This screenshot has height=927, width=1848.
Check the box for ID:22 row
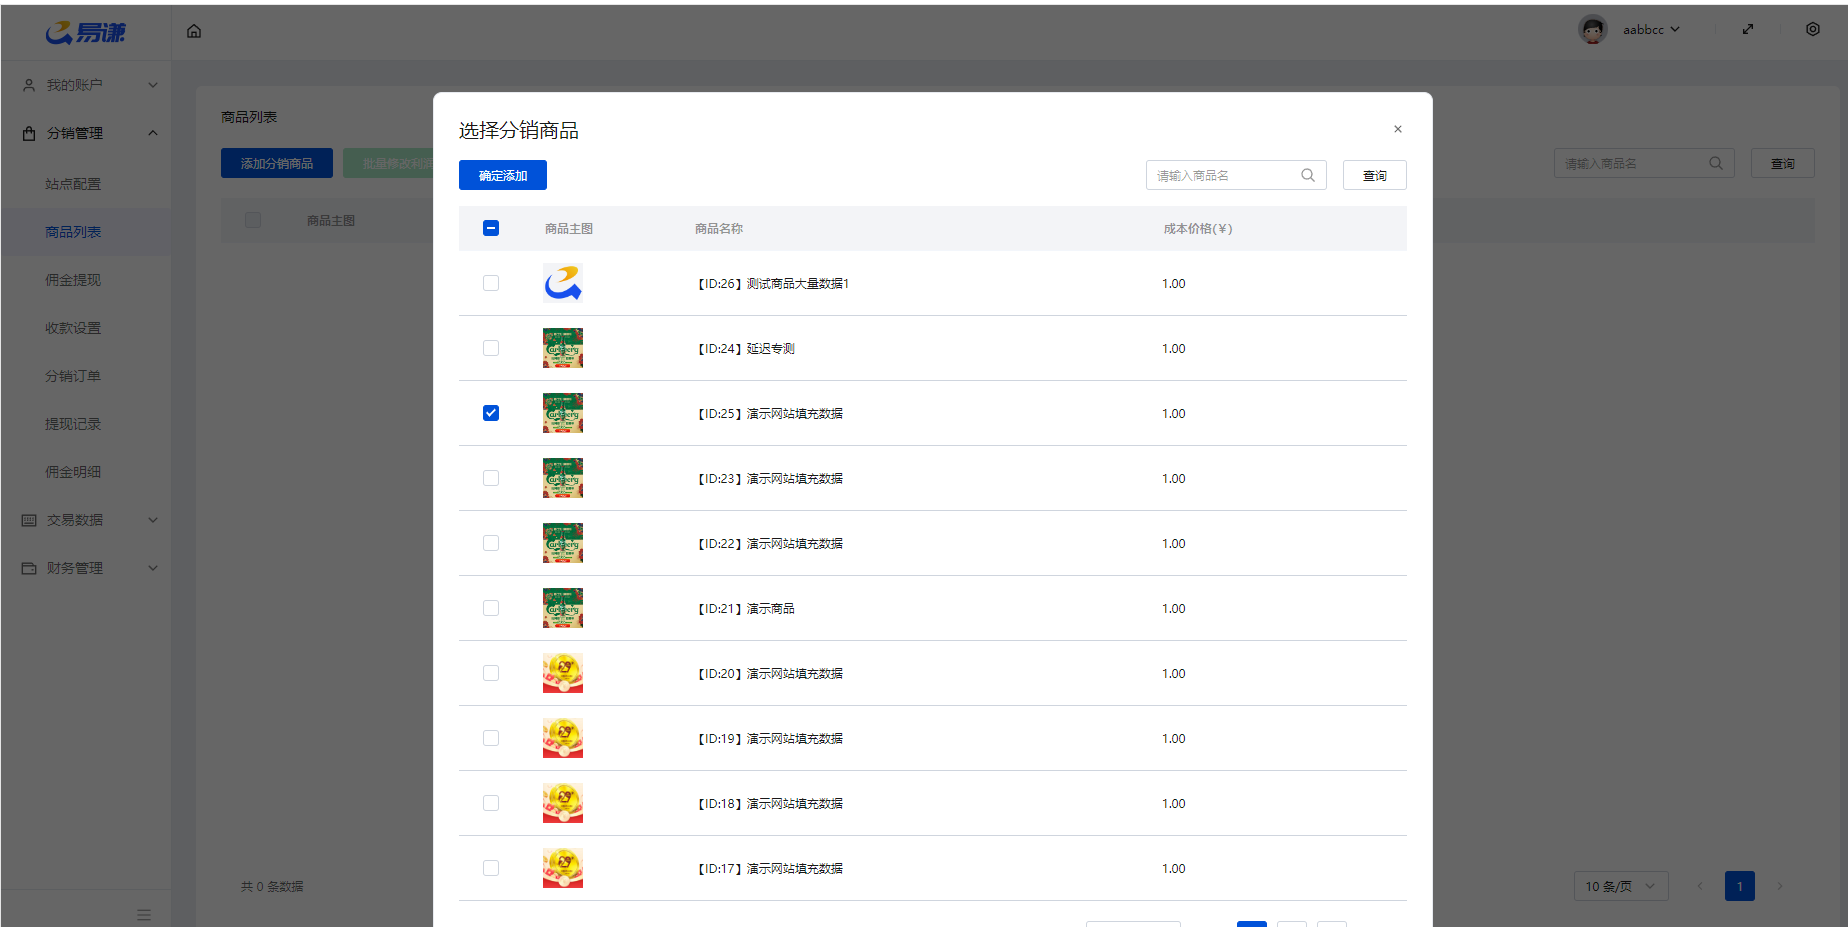491,543
